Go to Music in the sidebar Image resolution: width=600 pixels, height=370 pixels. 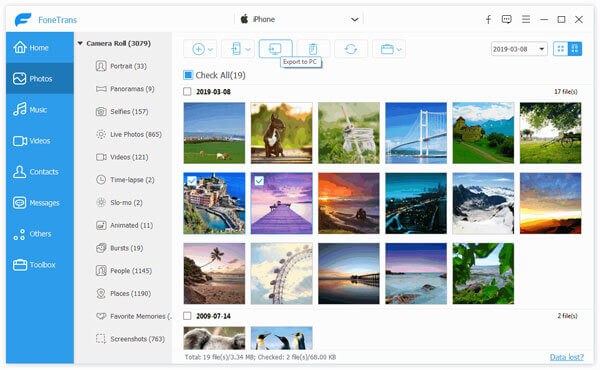(39, 109)
